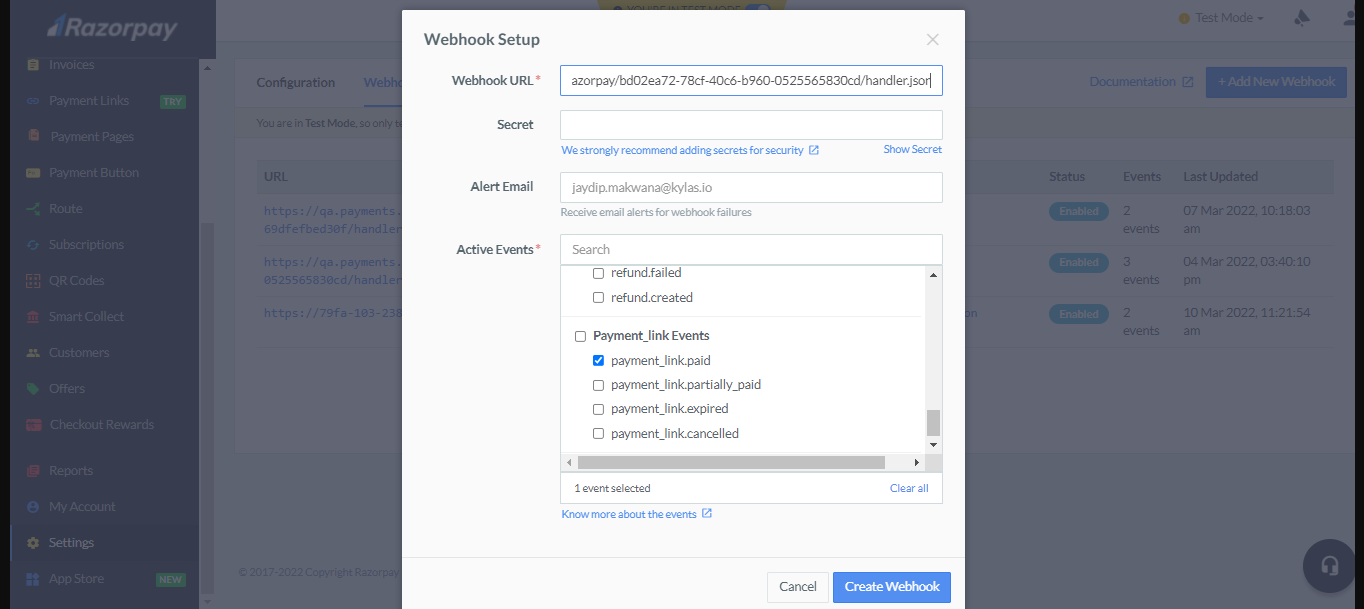This screenshot has height=609, width=1364.
Task: Check the payment_link.partially_paid event
Action: point(598,385)
